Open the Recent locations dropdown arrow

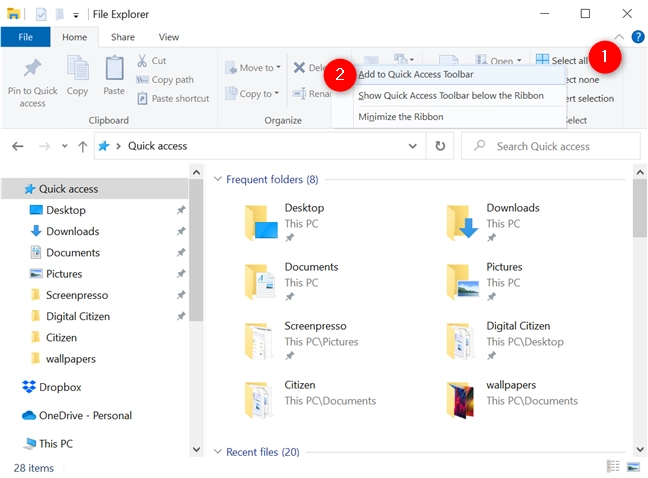pos(64,146)
